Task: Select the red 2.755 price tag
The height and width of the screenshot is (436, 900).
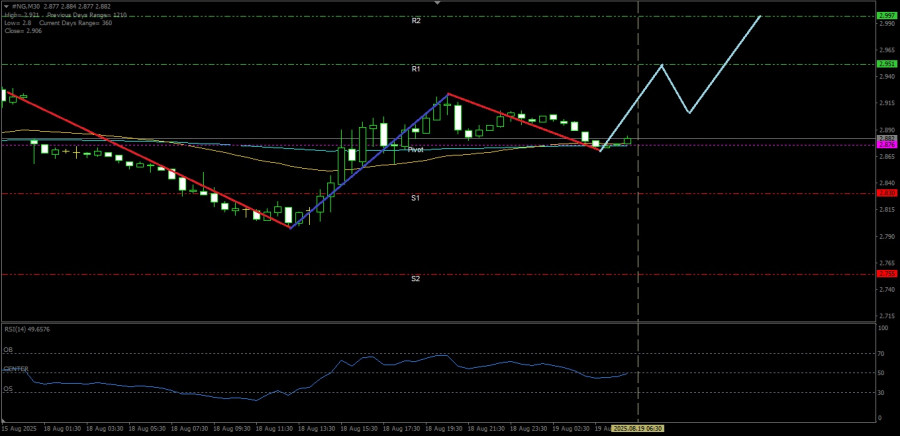Action: point(887,274)
